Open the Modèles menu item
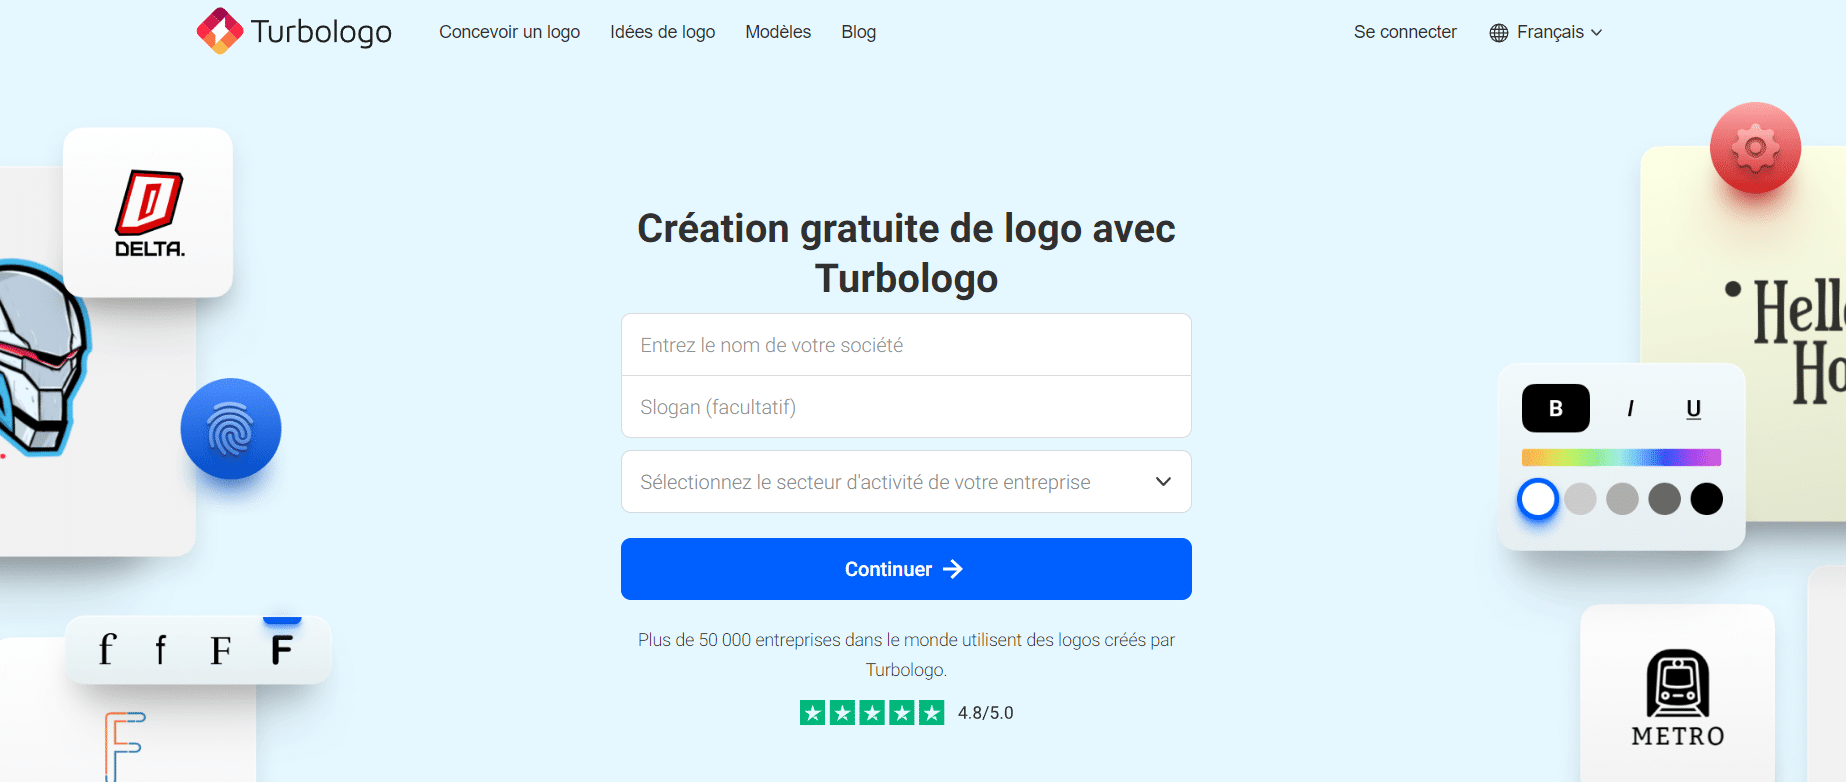The image size is (1846, 782). pyautogui.click(x=778, y=32)
